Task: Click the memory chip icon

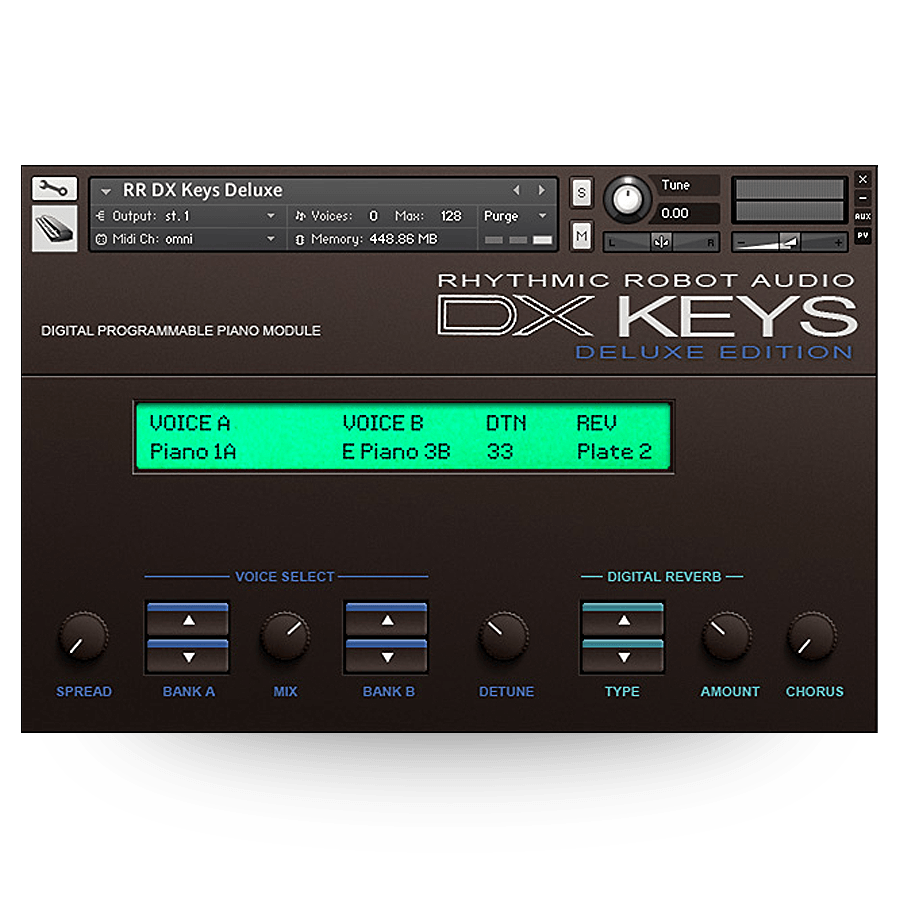Action: click(300, 239)
